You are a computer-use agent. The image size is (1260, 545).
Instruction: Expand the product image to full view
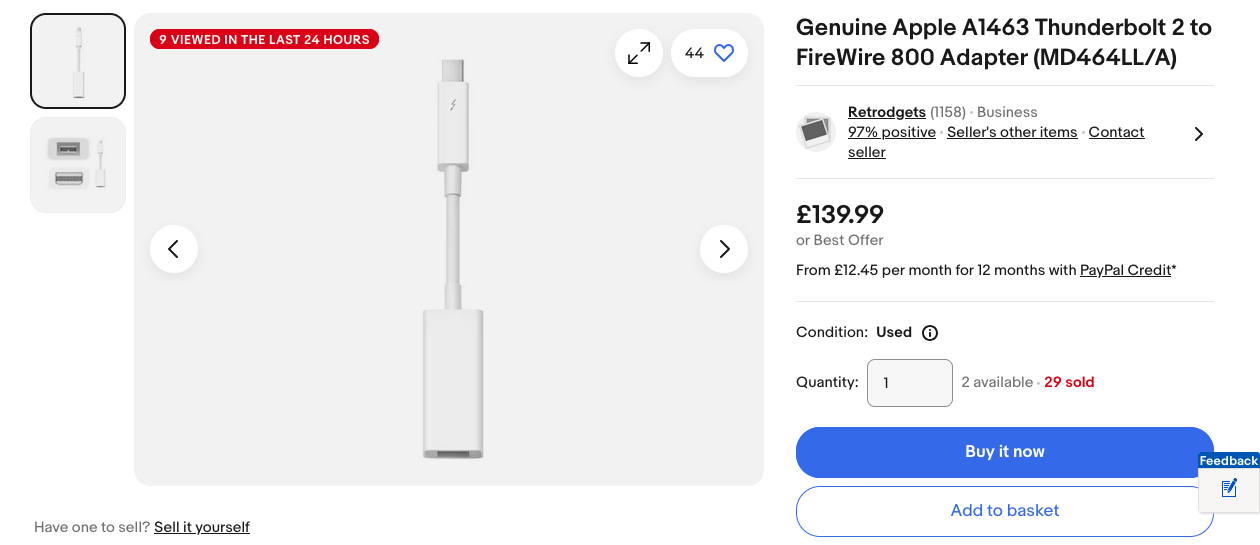click(x=639, y=53)
